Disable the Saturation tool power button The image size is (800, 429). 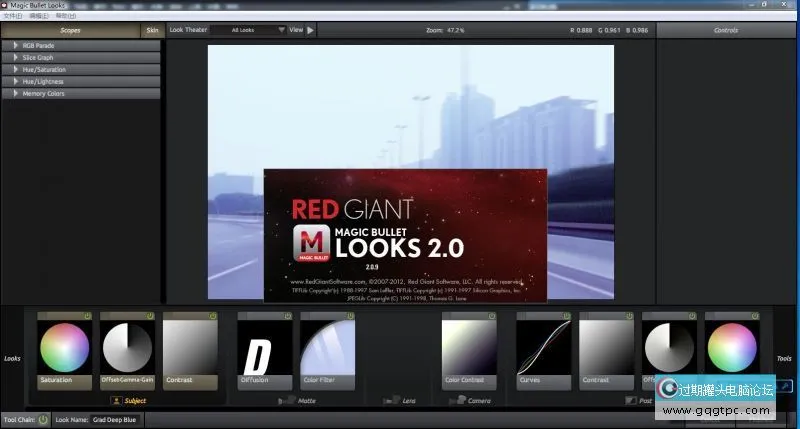click(x=87, y=316)
